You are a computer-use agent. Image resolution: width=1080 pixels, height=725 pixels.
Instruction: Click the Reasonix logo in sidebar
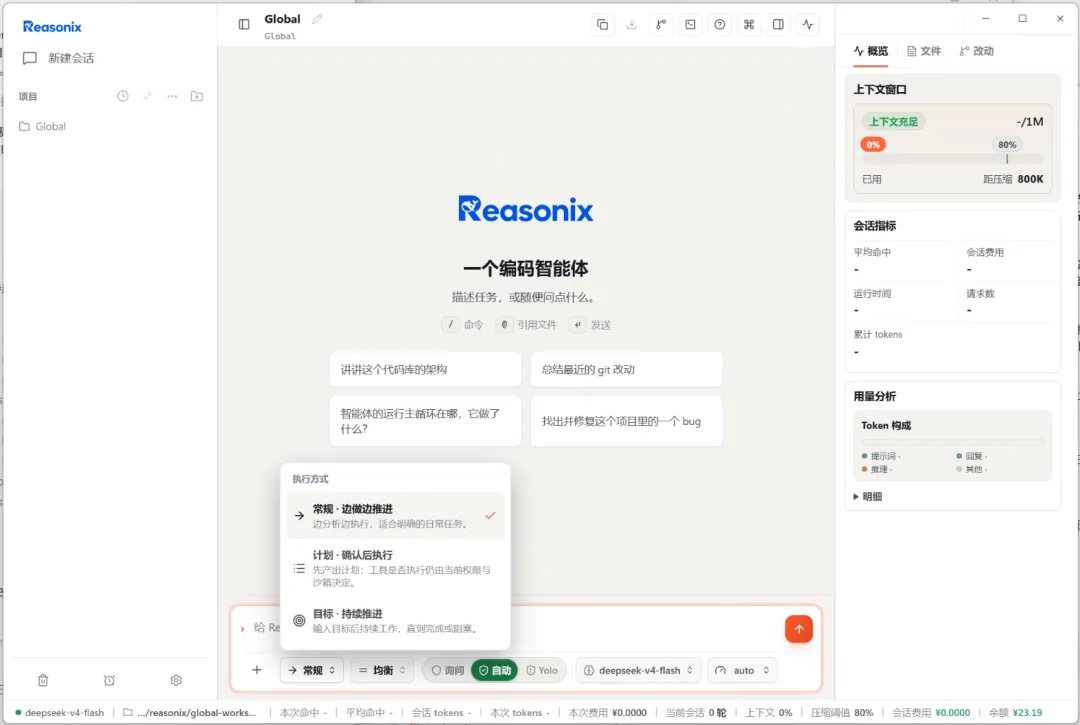pyautogui.click(x=52, y=27)
